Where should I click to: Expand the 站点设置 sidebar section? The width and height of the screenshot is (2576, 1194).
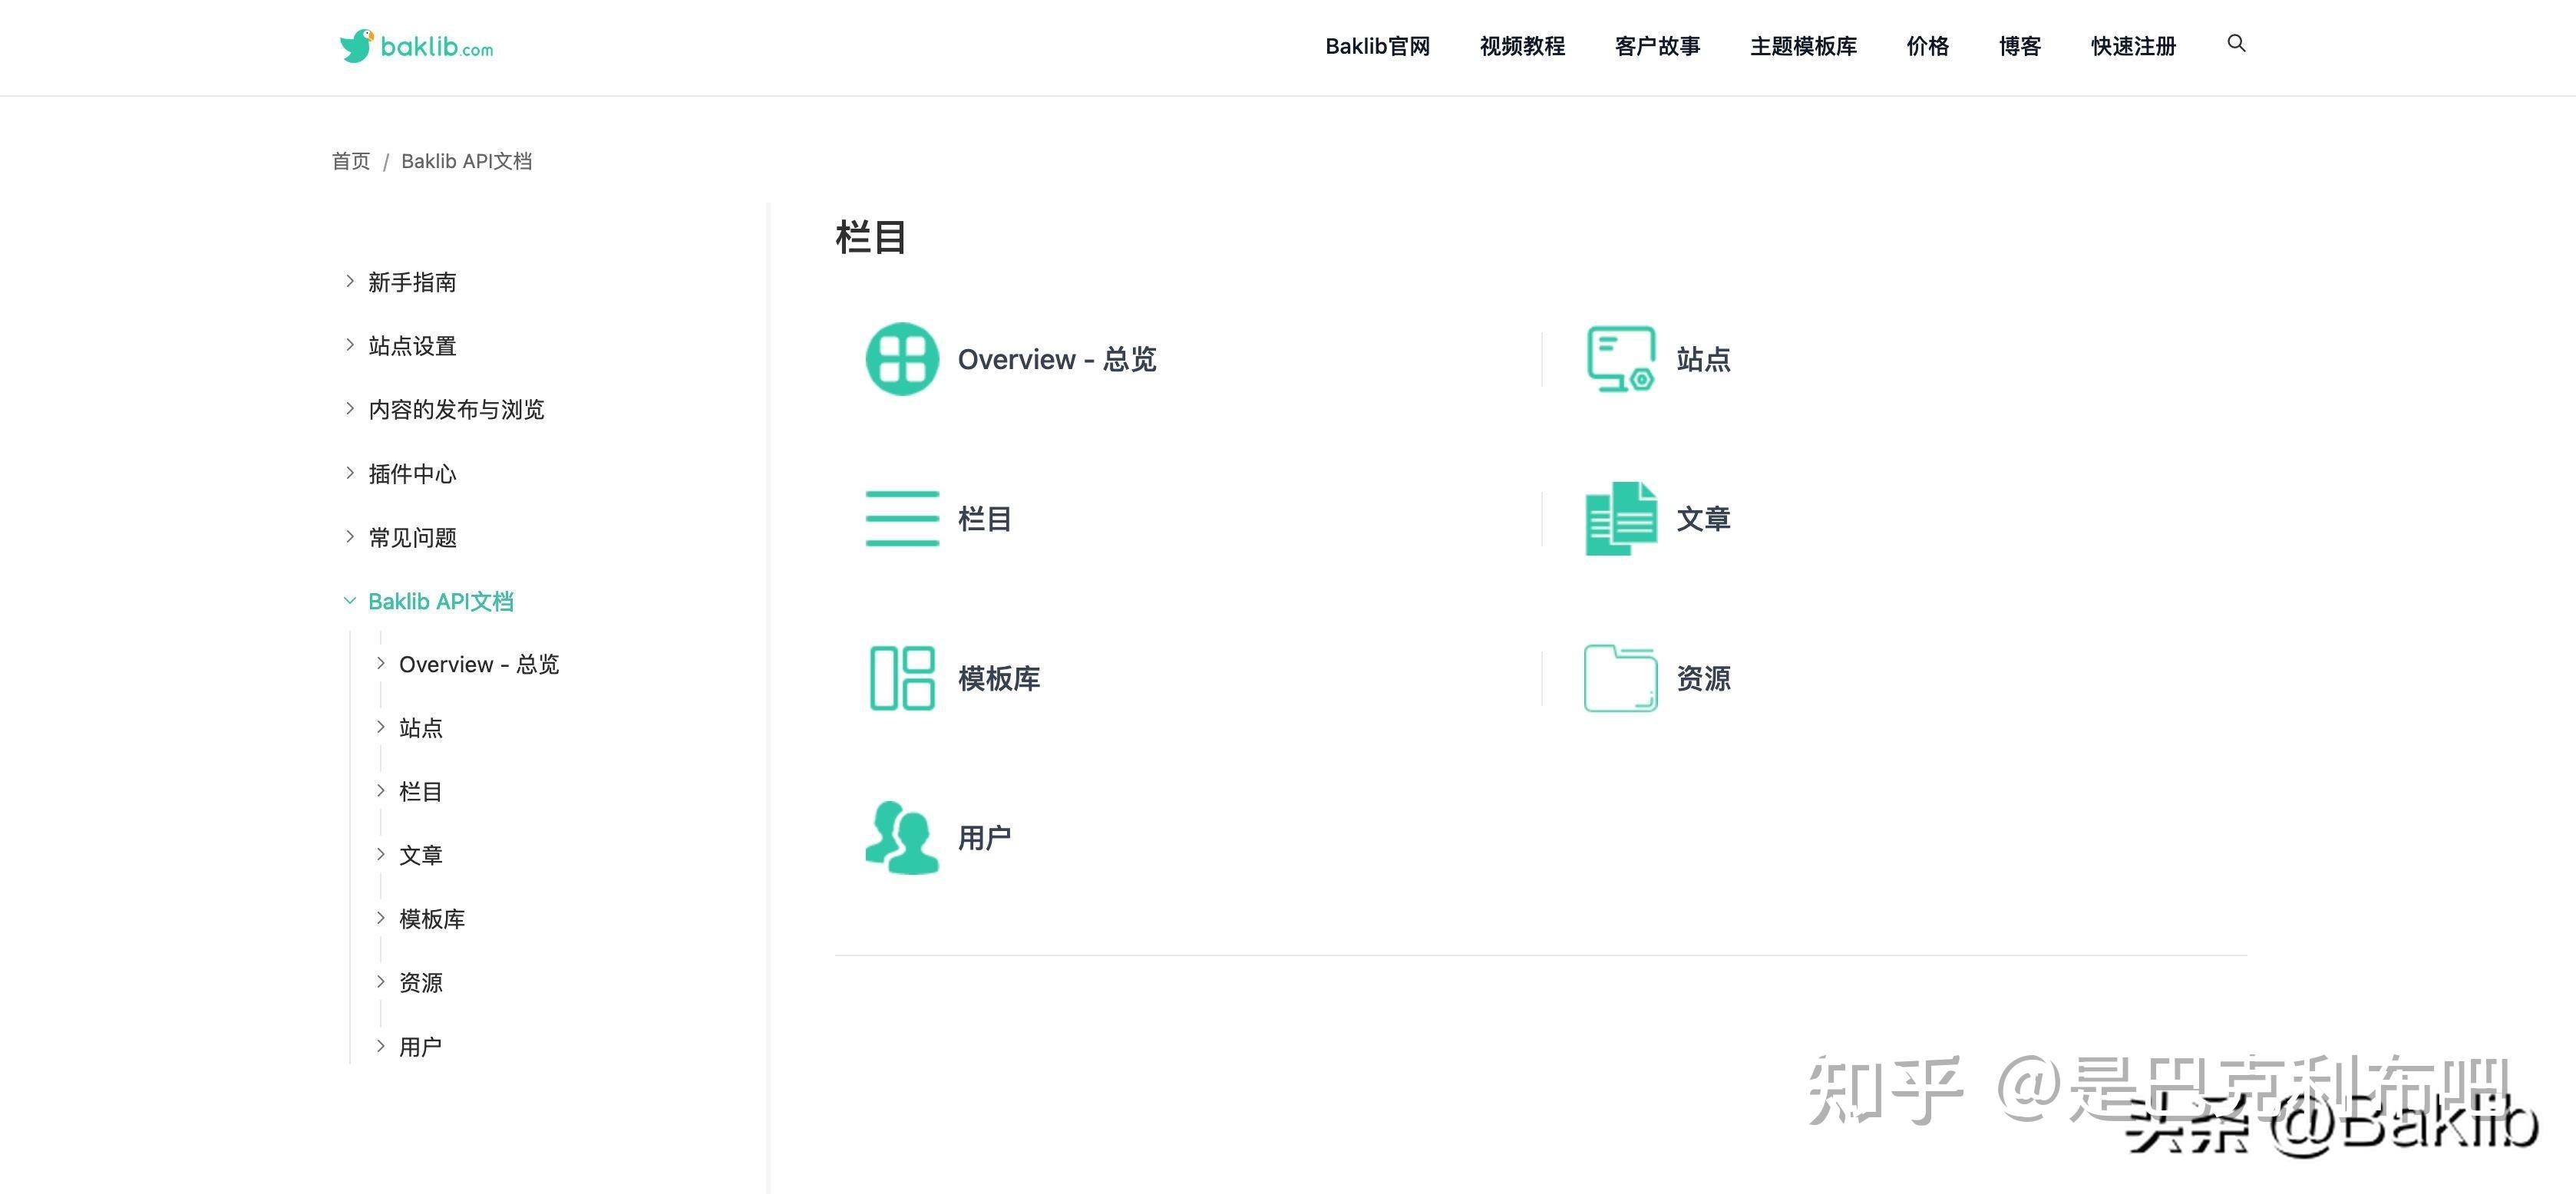[x=349, y=345]
